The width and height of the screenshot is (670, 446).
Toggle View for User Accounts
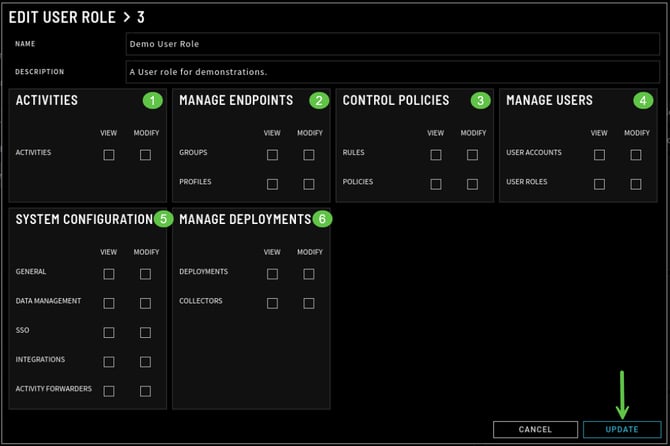click(x=599, y=155)
